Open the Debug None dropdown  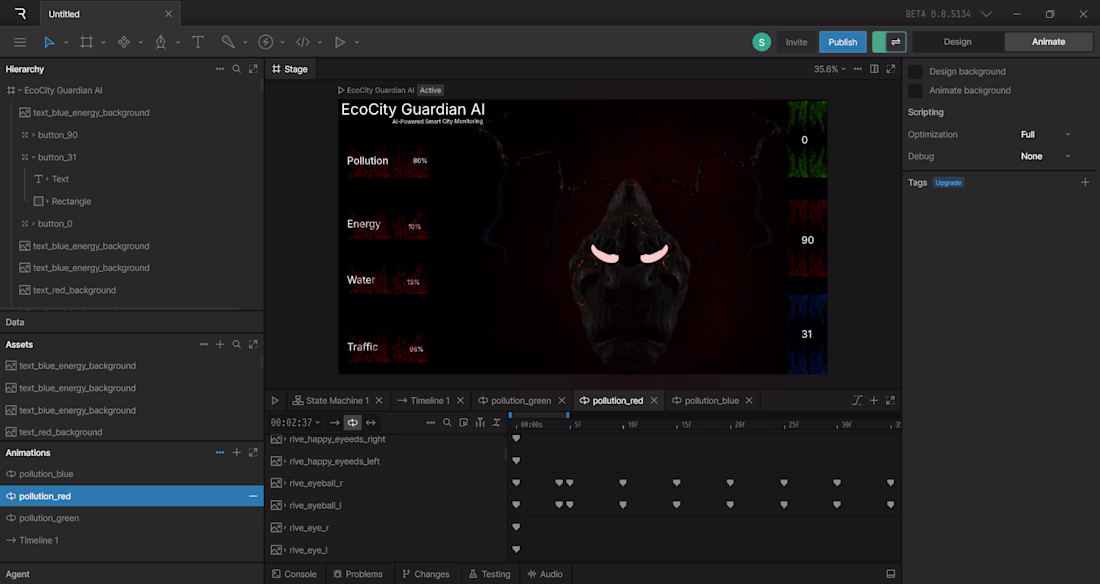1045,157
